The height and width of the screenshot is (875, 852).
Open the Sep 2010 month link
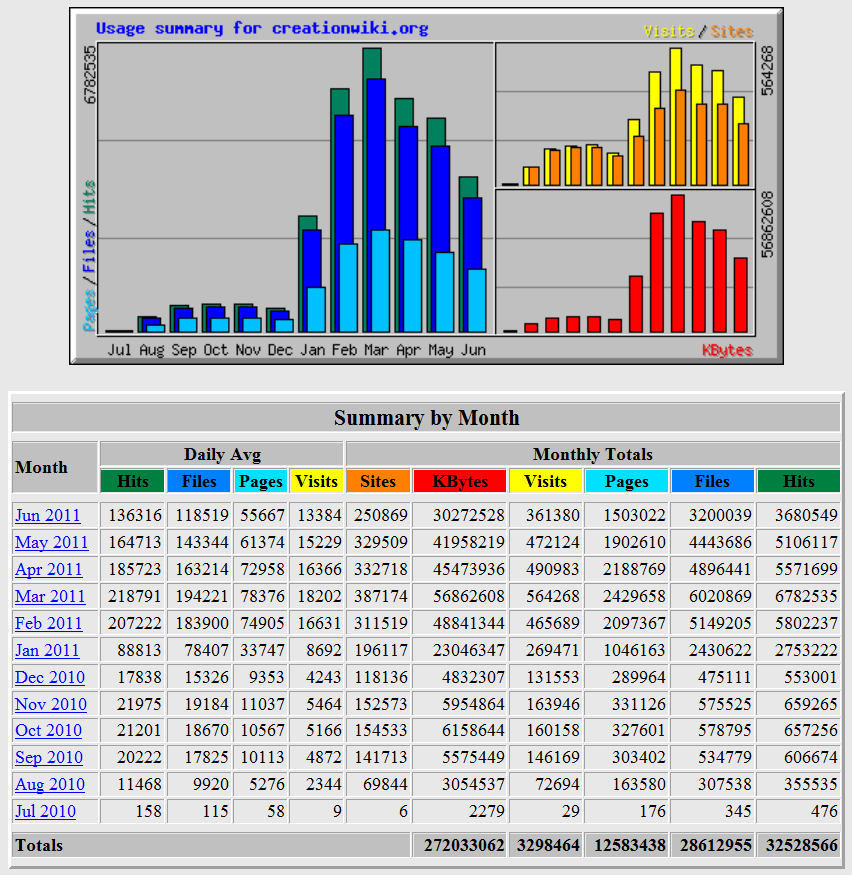point(49,758)
